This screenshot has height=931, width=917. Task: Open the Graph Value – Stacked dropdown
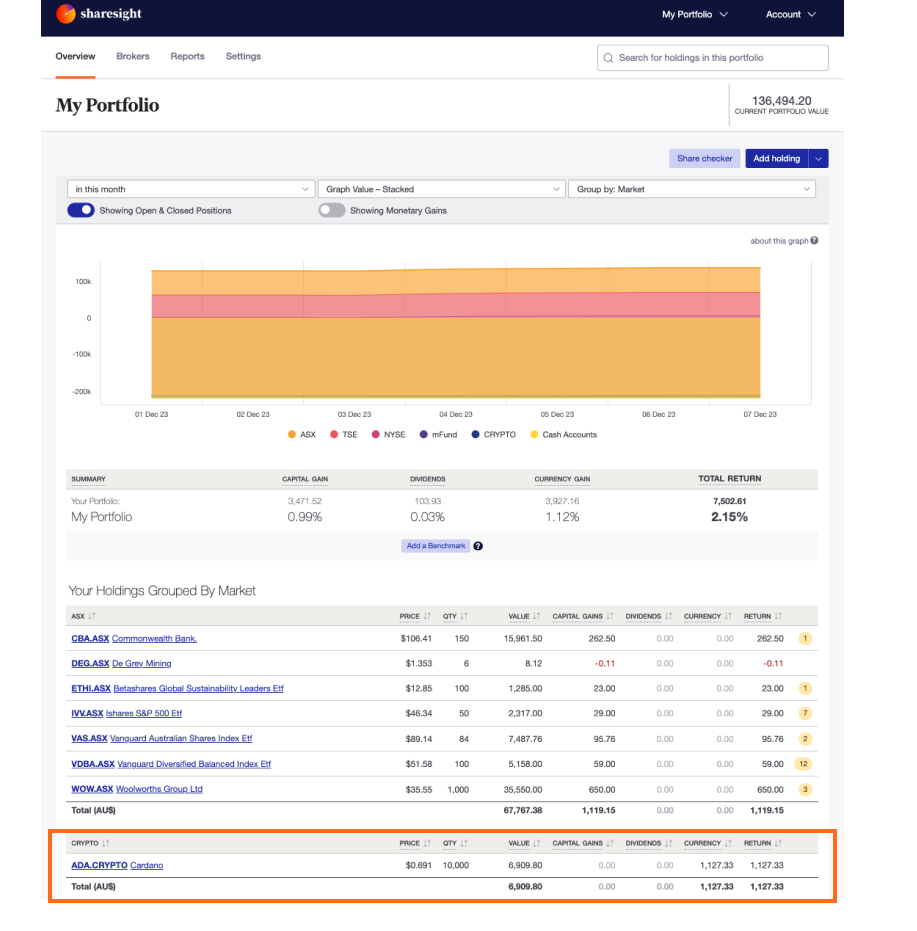coord(441,189)
